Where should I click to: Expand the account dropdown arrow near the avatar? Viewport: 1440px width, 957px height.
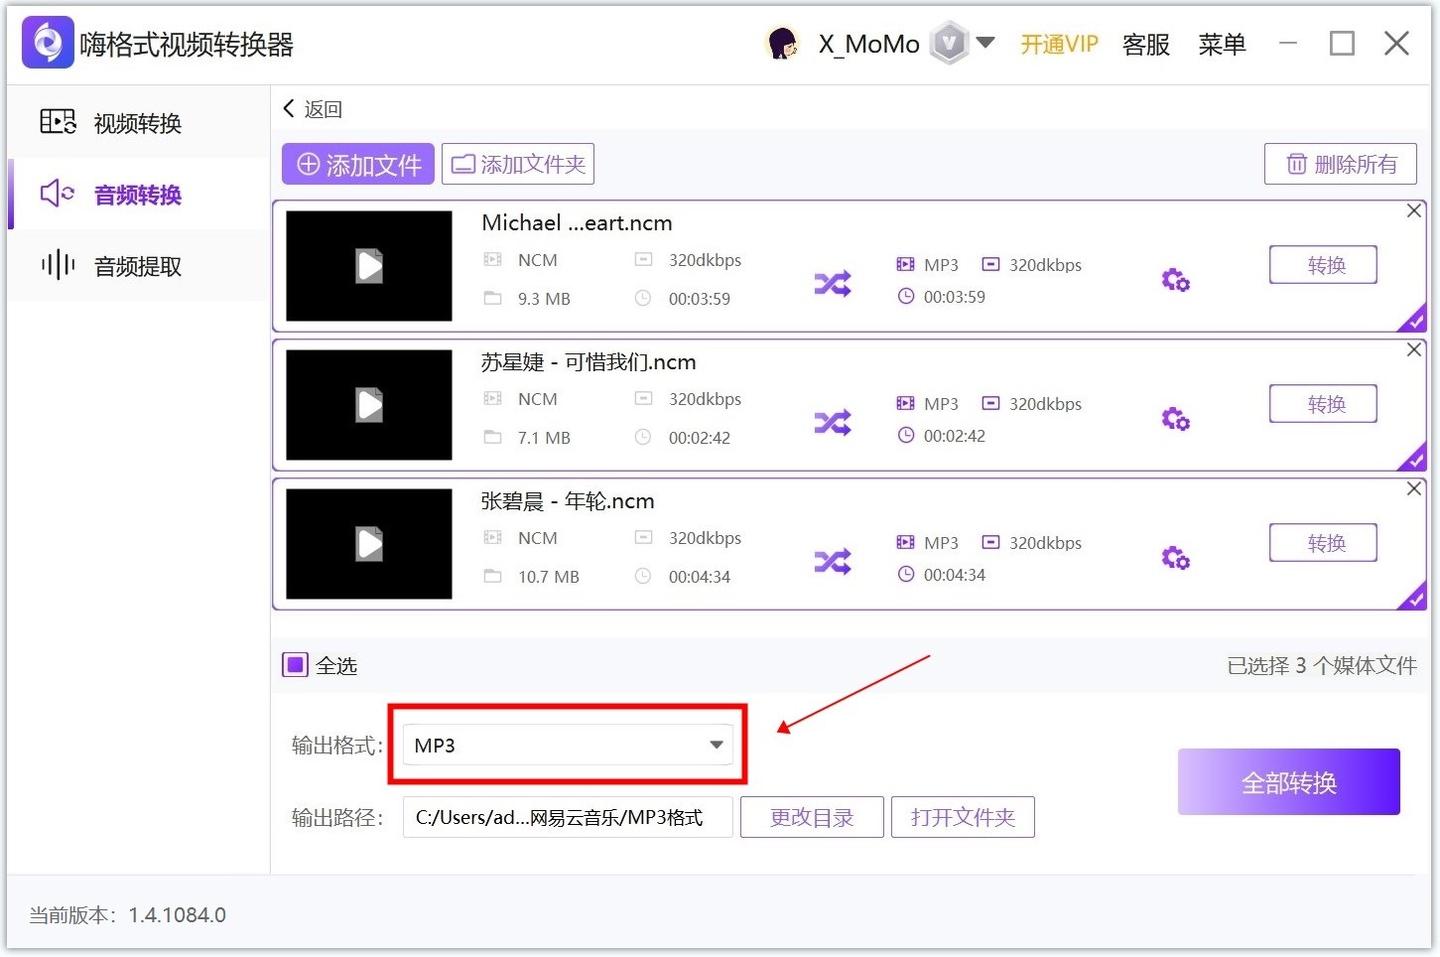click(987, 43)
